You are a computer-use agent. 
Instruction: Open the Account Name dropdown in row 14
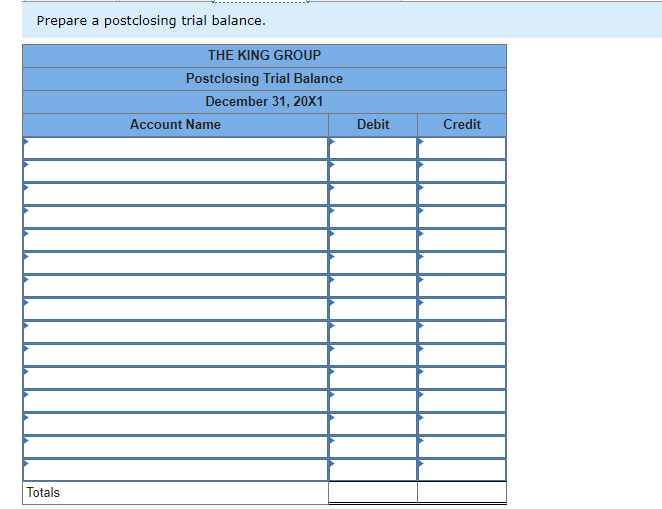pyautogui.click(x=176, y=447)
